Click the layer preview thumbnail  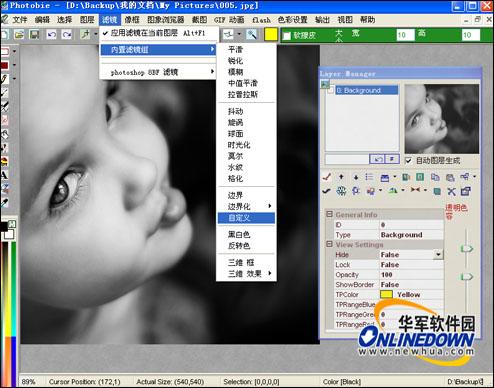442,119
